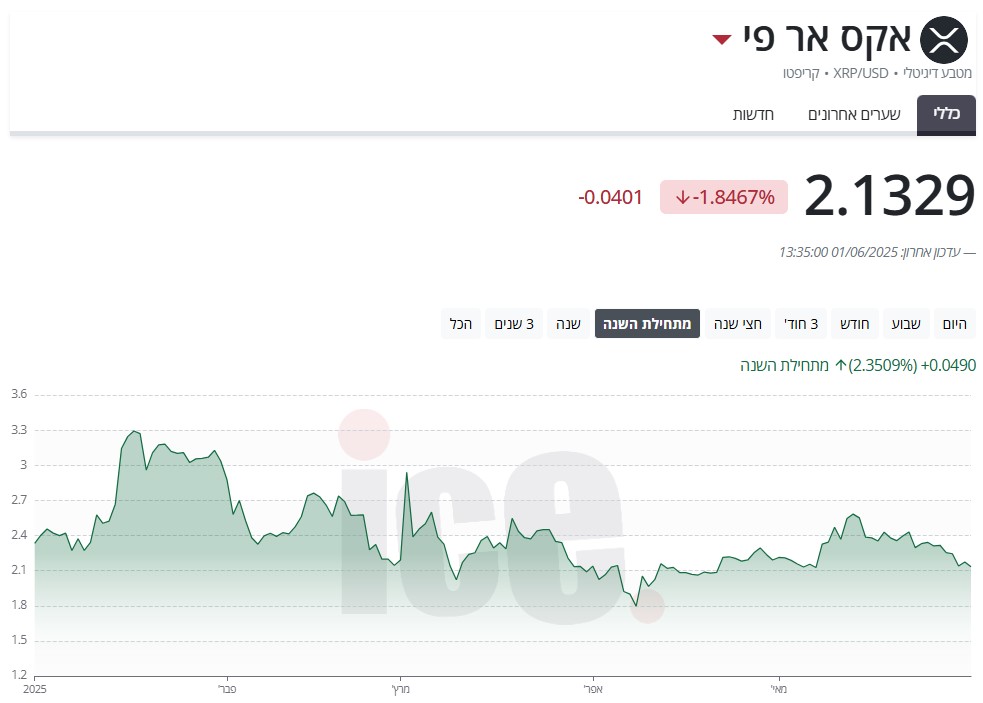Switch chart to the שנה range
Viewport: 983px width, 703px height.
569,324
